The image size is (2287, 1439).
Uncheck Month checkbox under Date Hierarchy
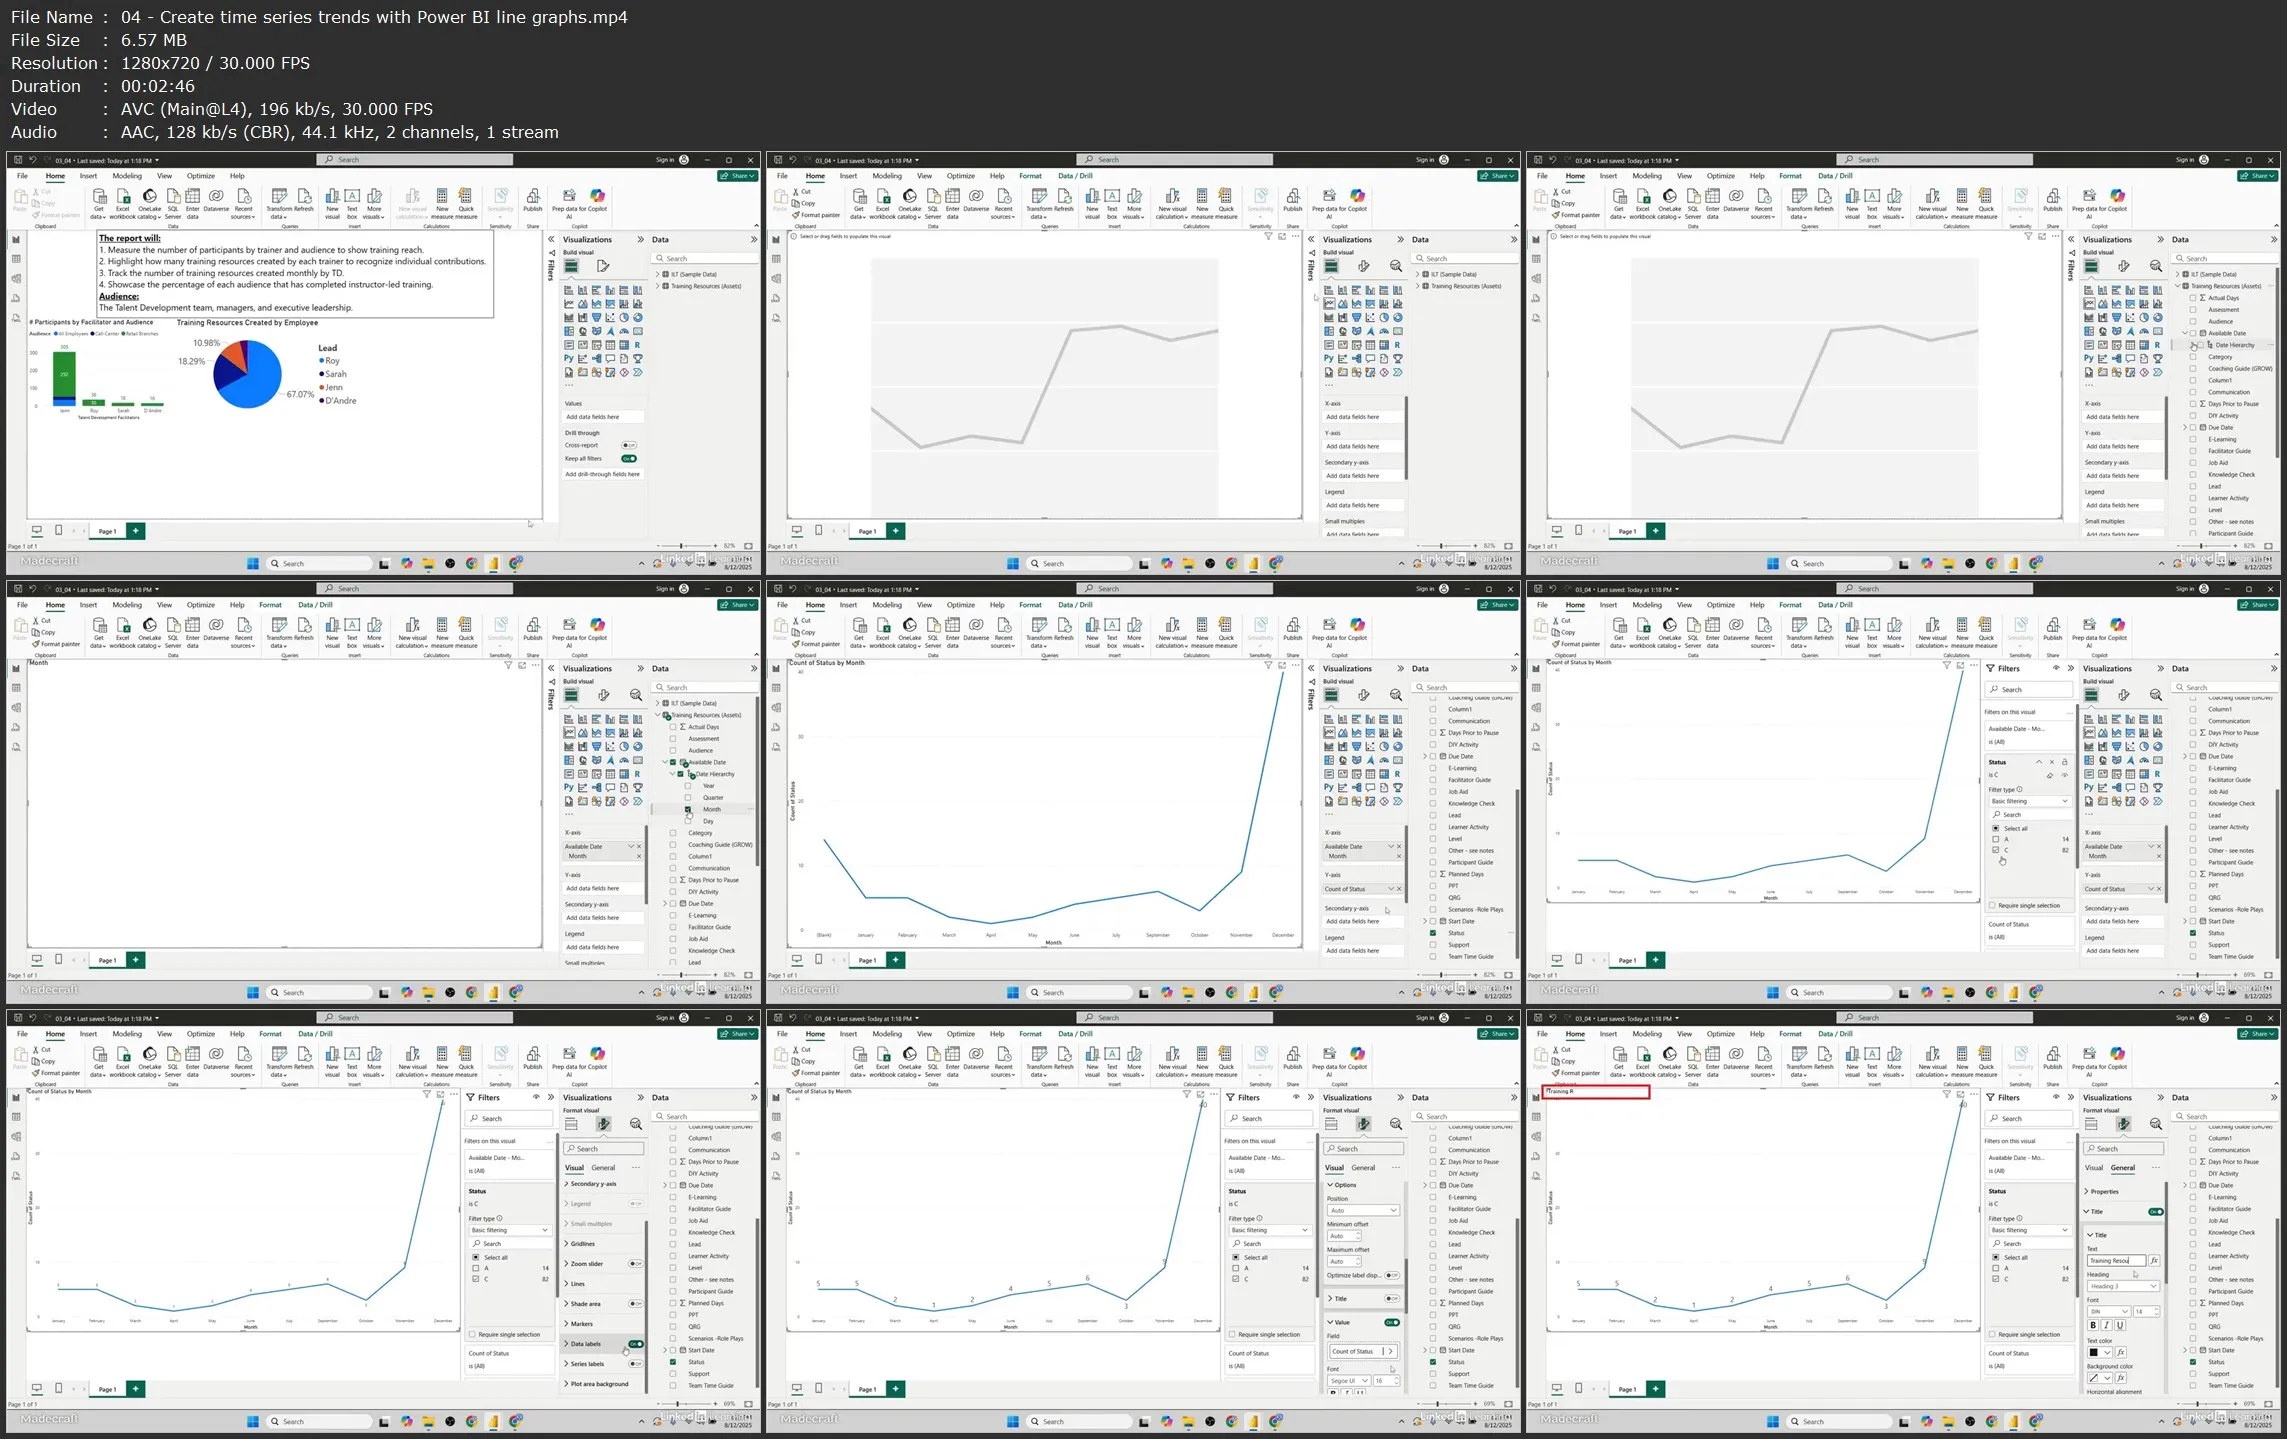tap(688, 809)
